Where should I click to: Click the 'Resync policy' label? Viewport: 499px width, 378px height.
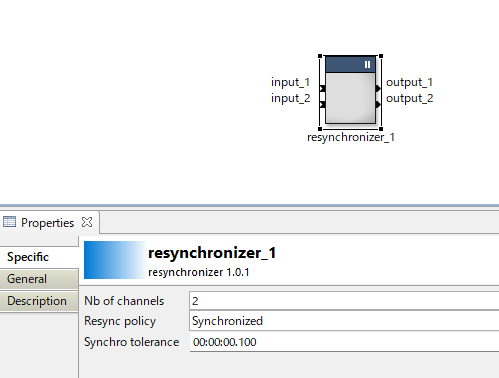coord(120,321)
